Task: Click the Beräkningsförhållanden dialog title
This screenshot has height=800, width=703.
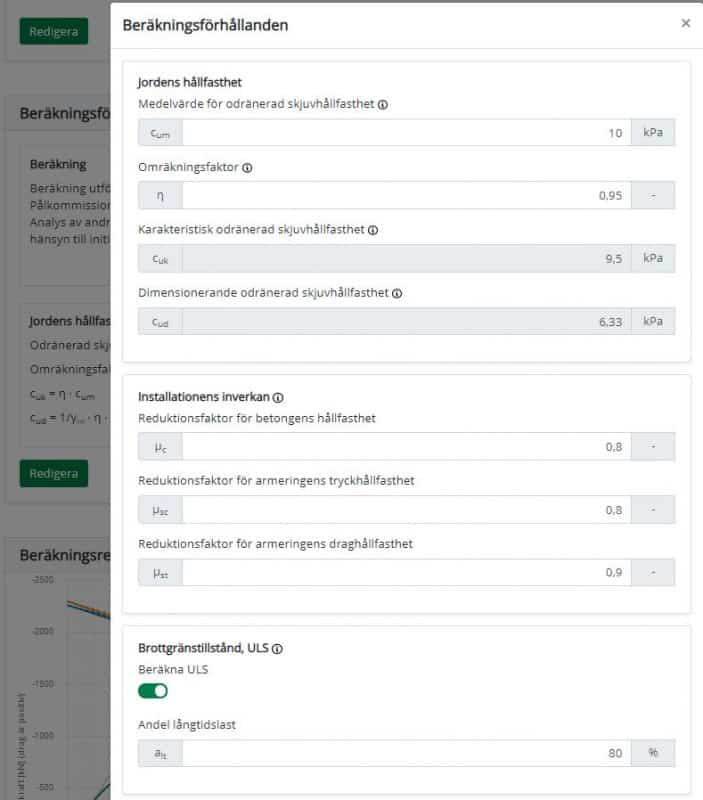Action: click(205, 25)
